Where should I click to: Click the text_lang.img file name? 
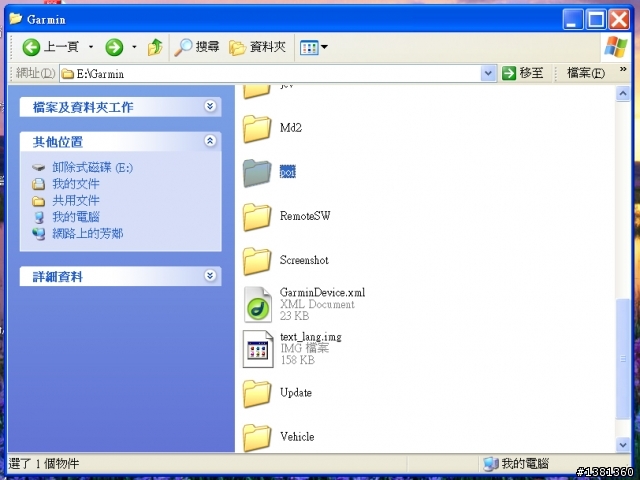pos(311,337)
